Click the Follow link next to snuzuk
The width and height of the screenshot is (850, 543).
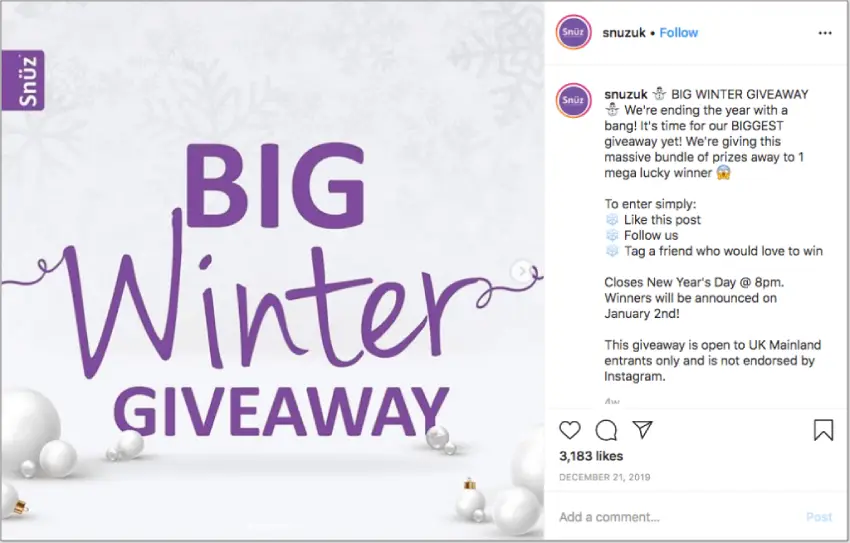(x=679, y=33)
